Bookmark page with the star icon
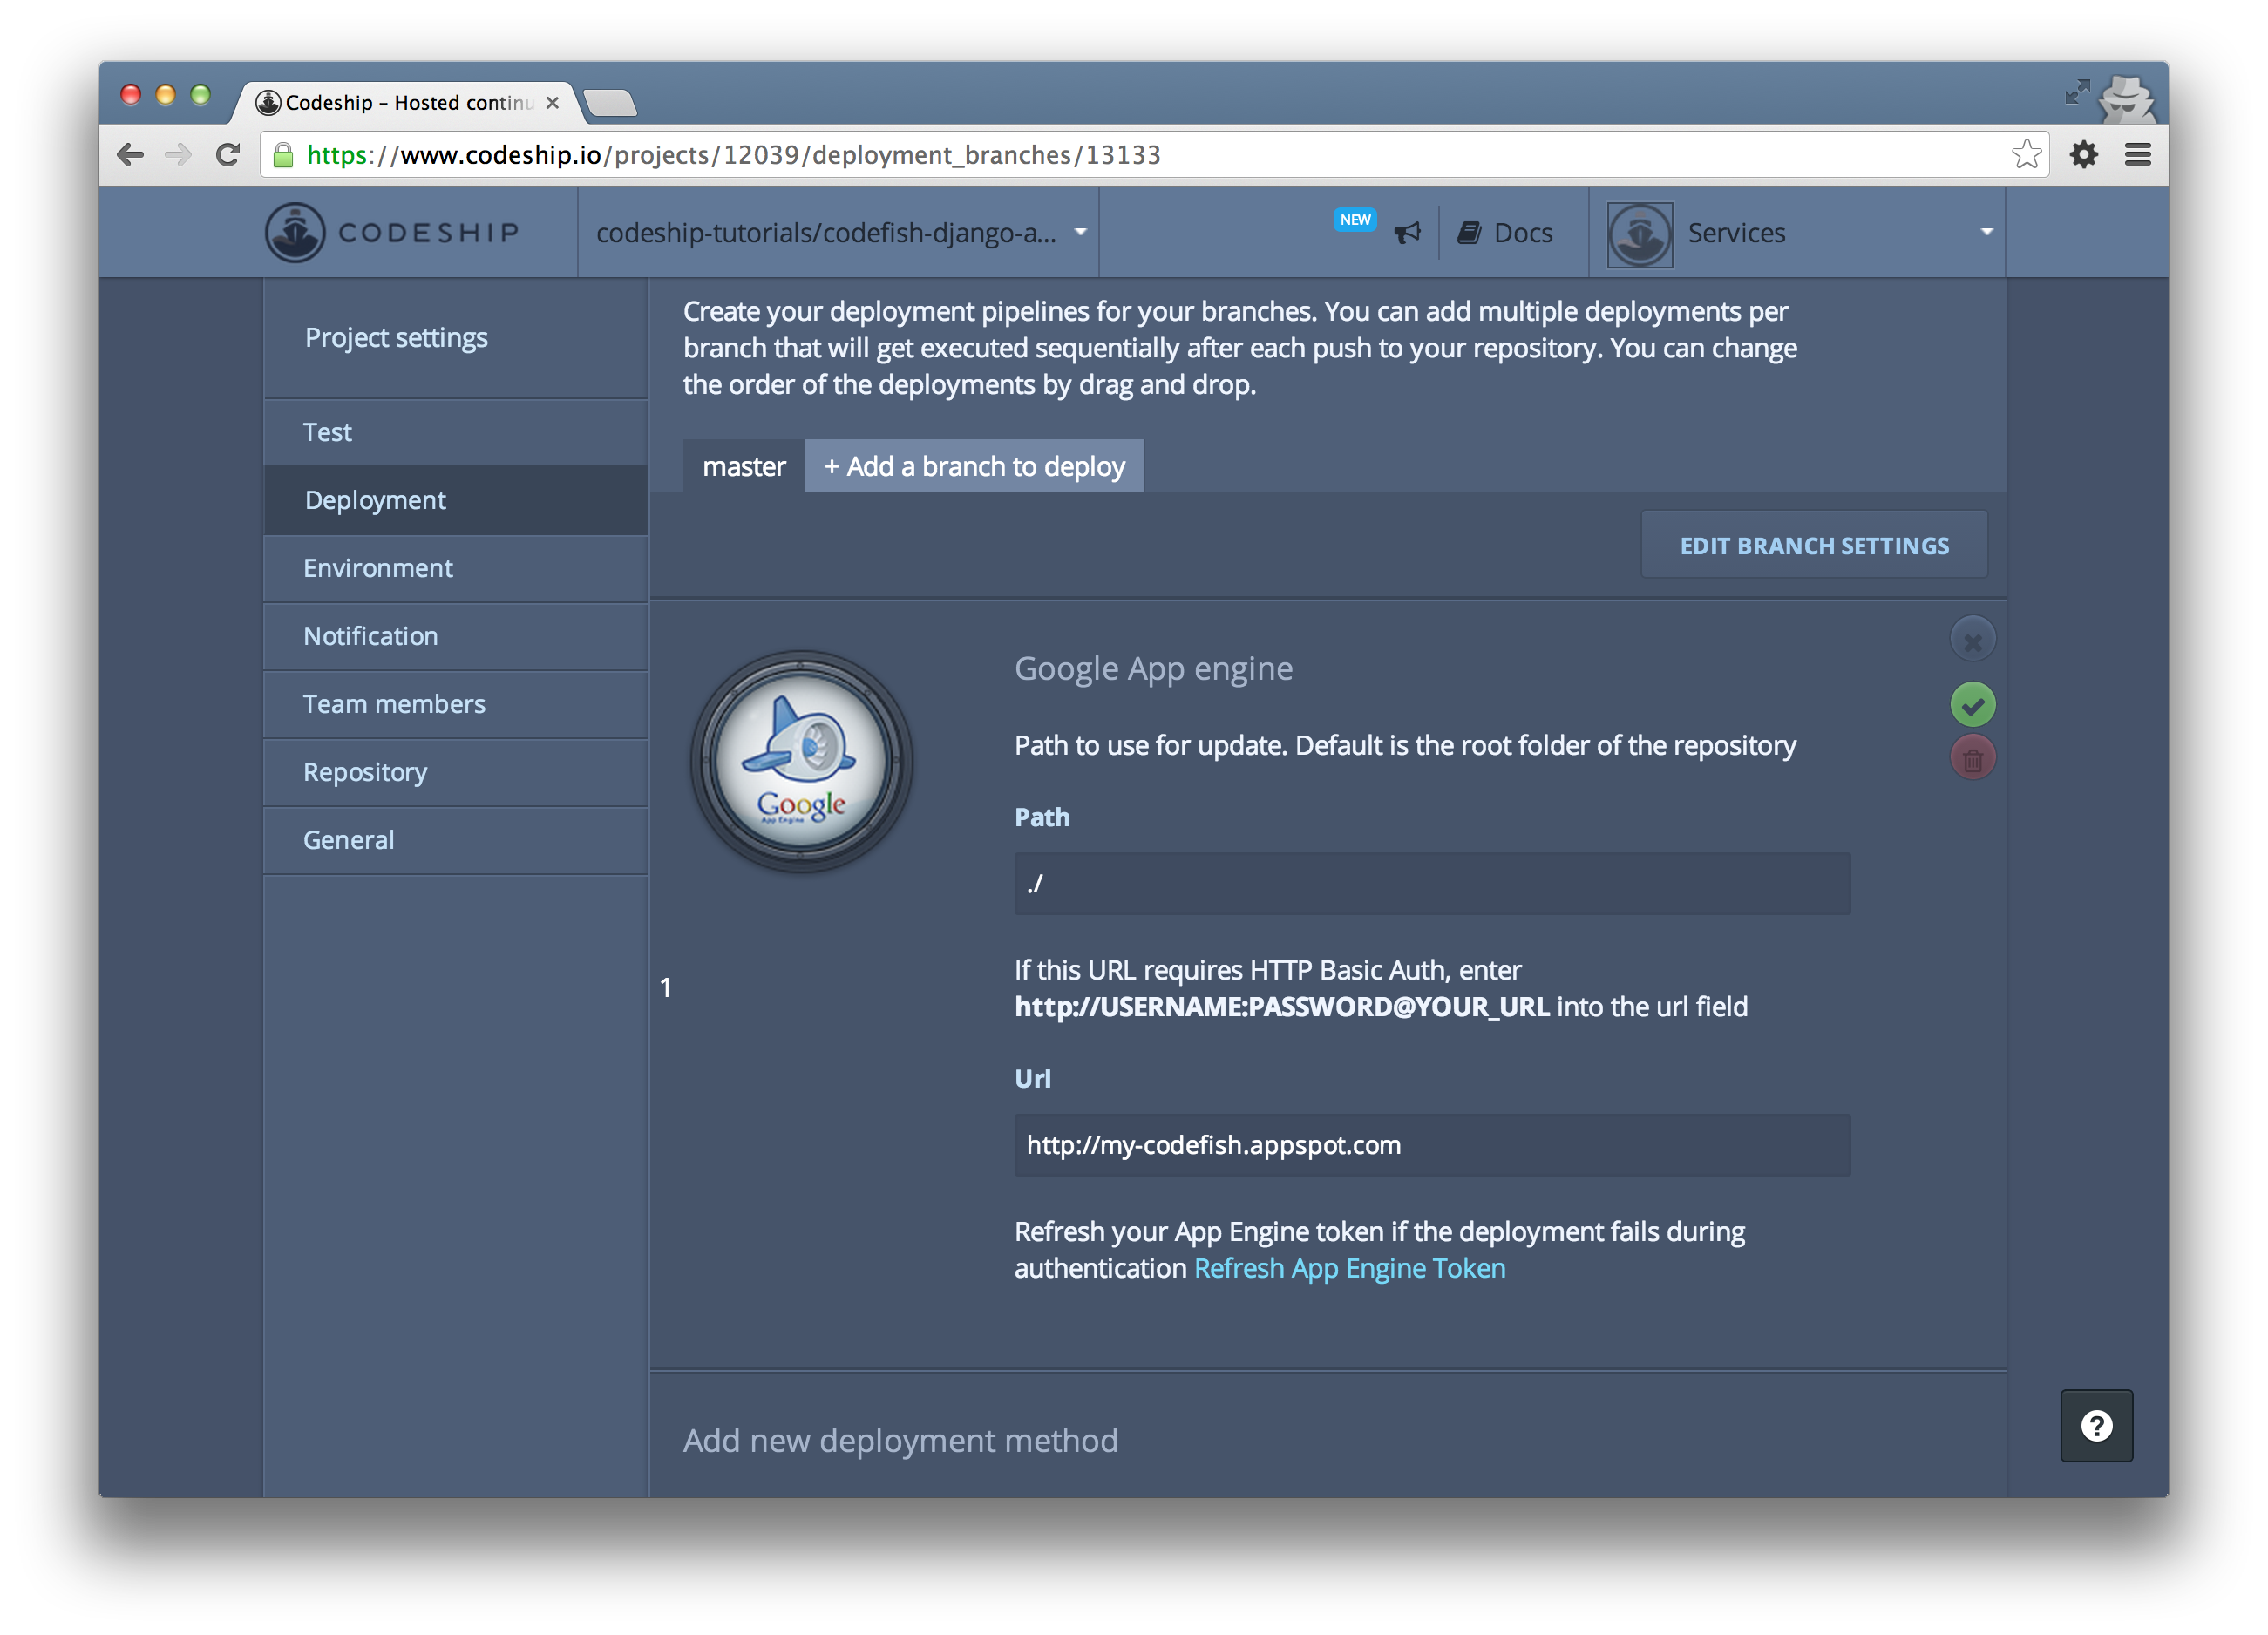This screenshot has height=1635, width=2268. [2026, 155]
